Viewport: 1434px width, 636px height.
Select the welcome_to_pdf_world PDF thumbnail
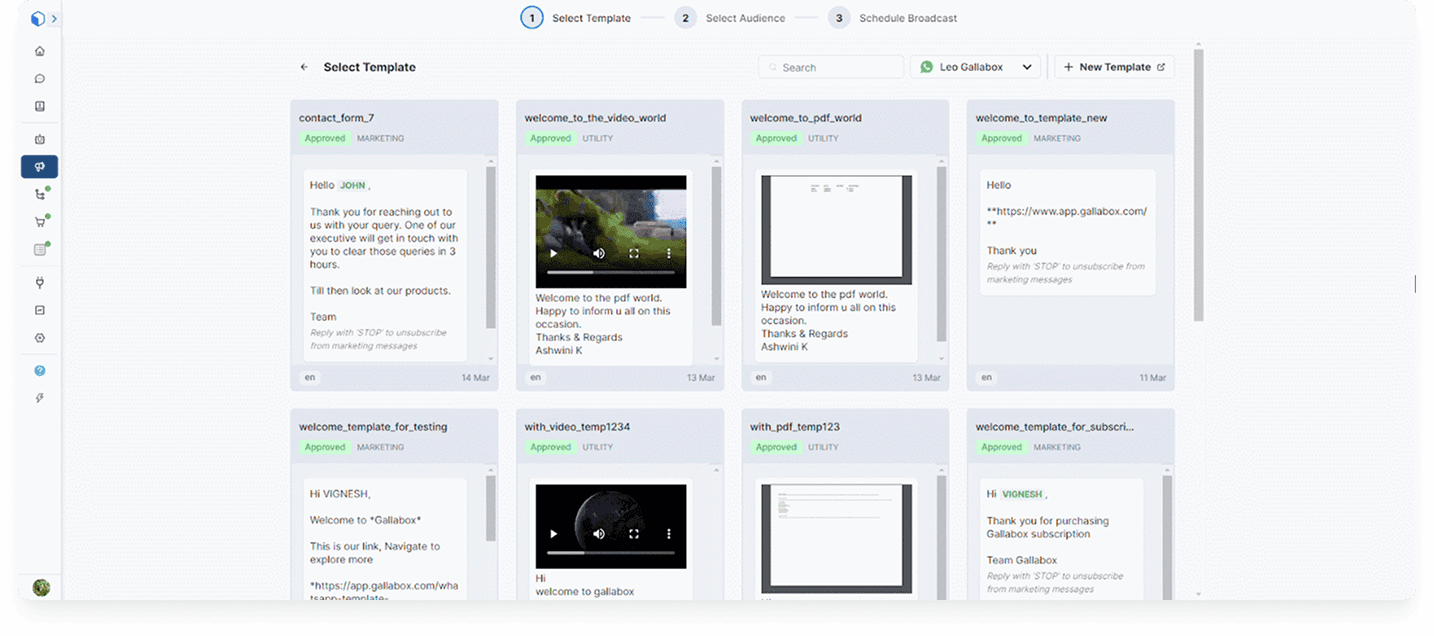pyautogui.click(x=836, y=230)
